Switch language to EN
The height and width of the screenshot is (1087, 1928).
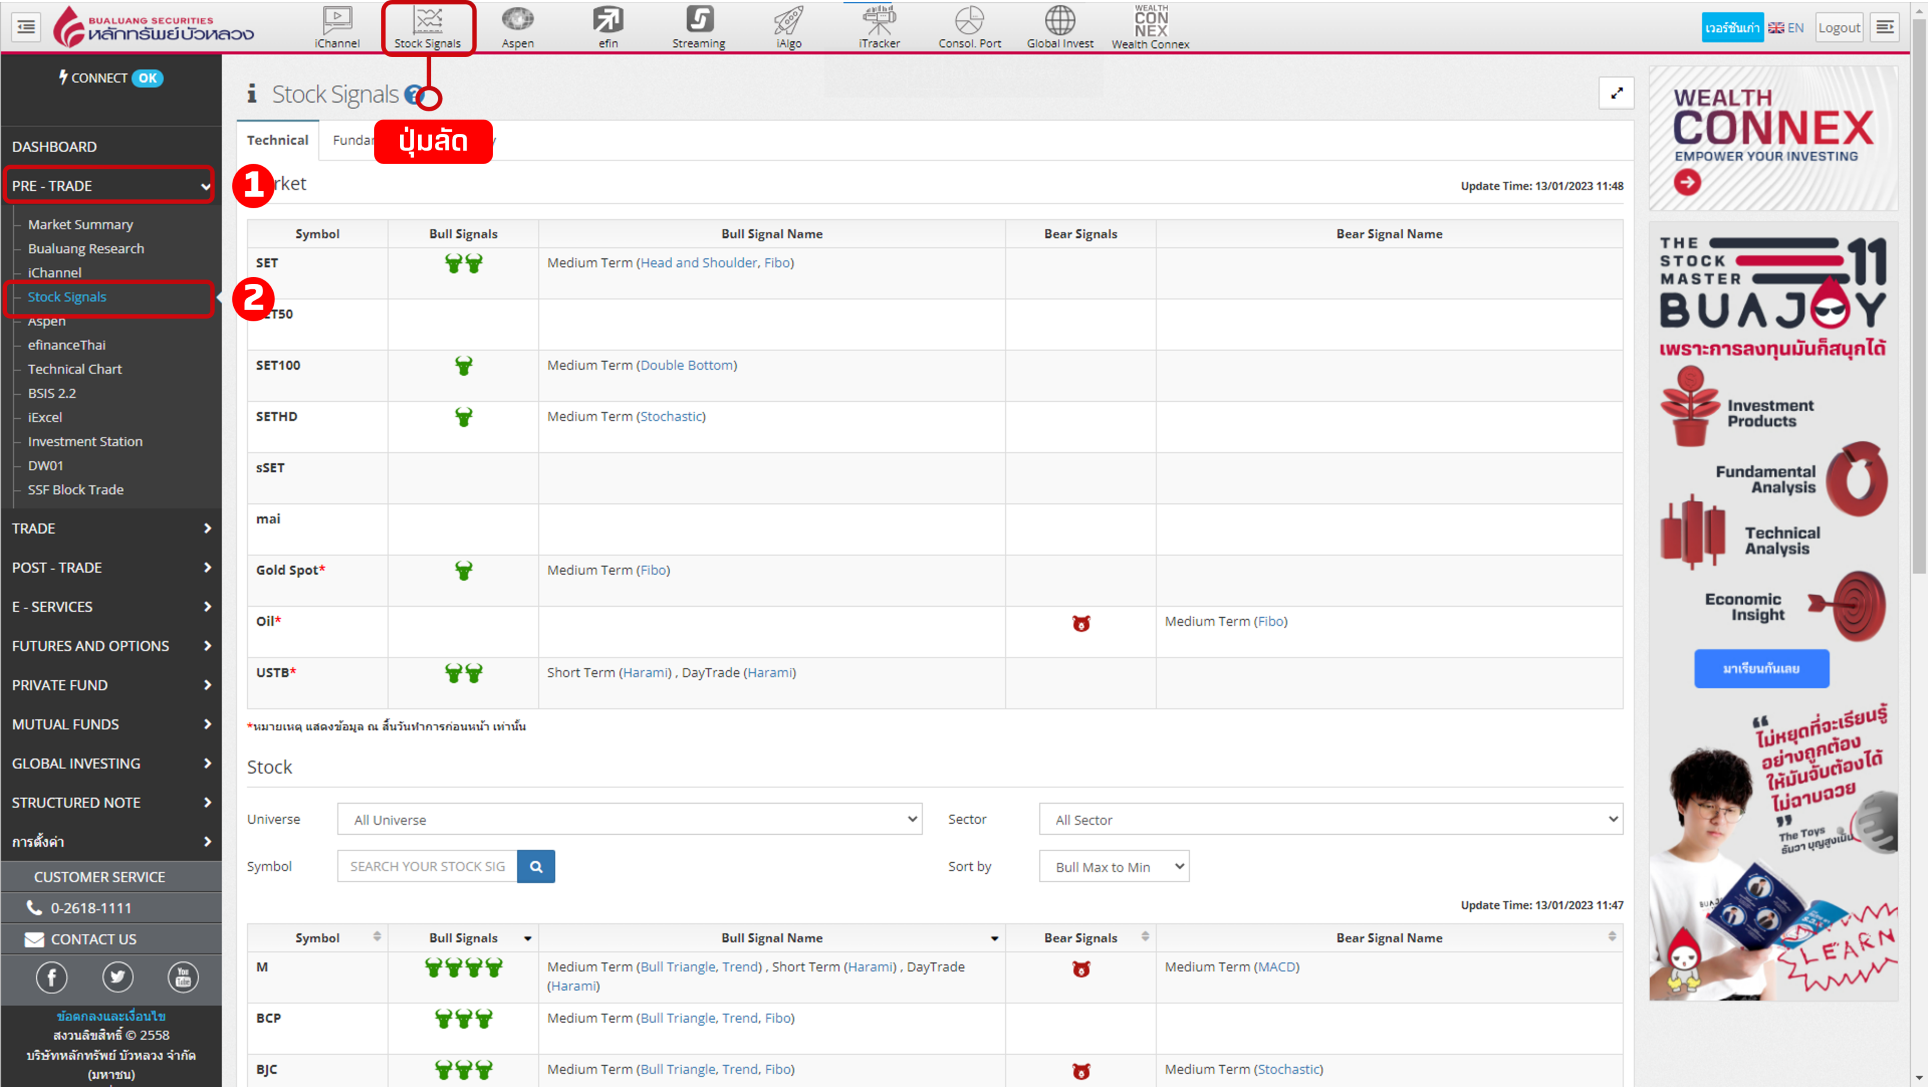tap(1786, 27)
